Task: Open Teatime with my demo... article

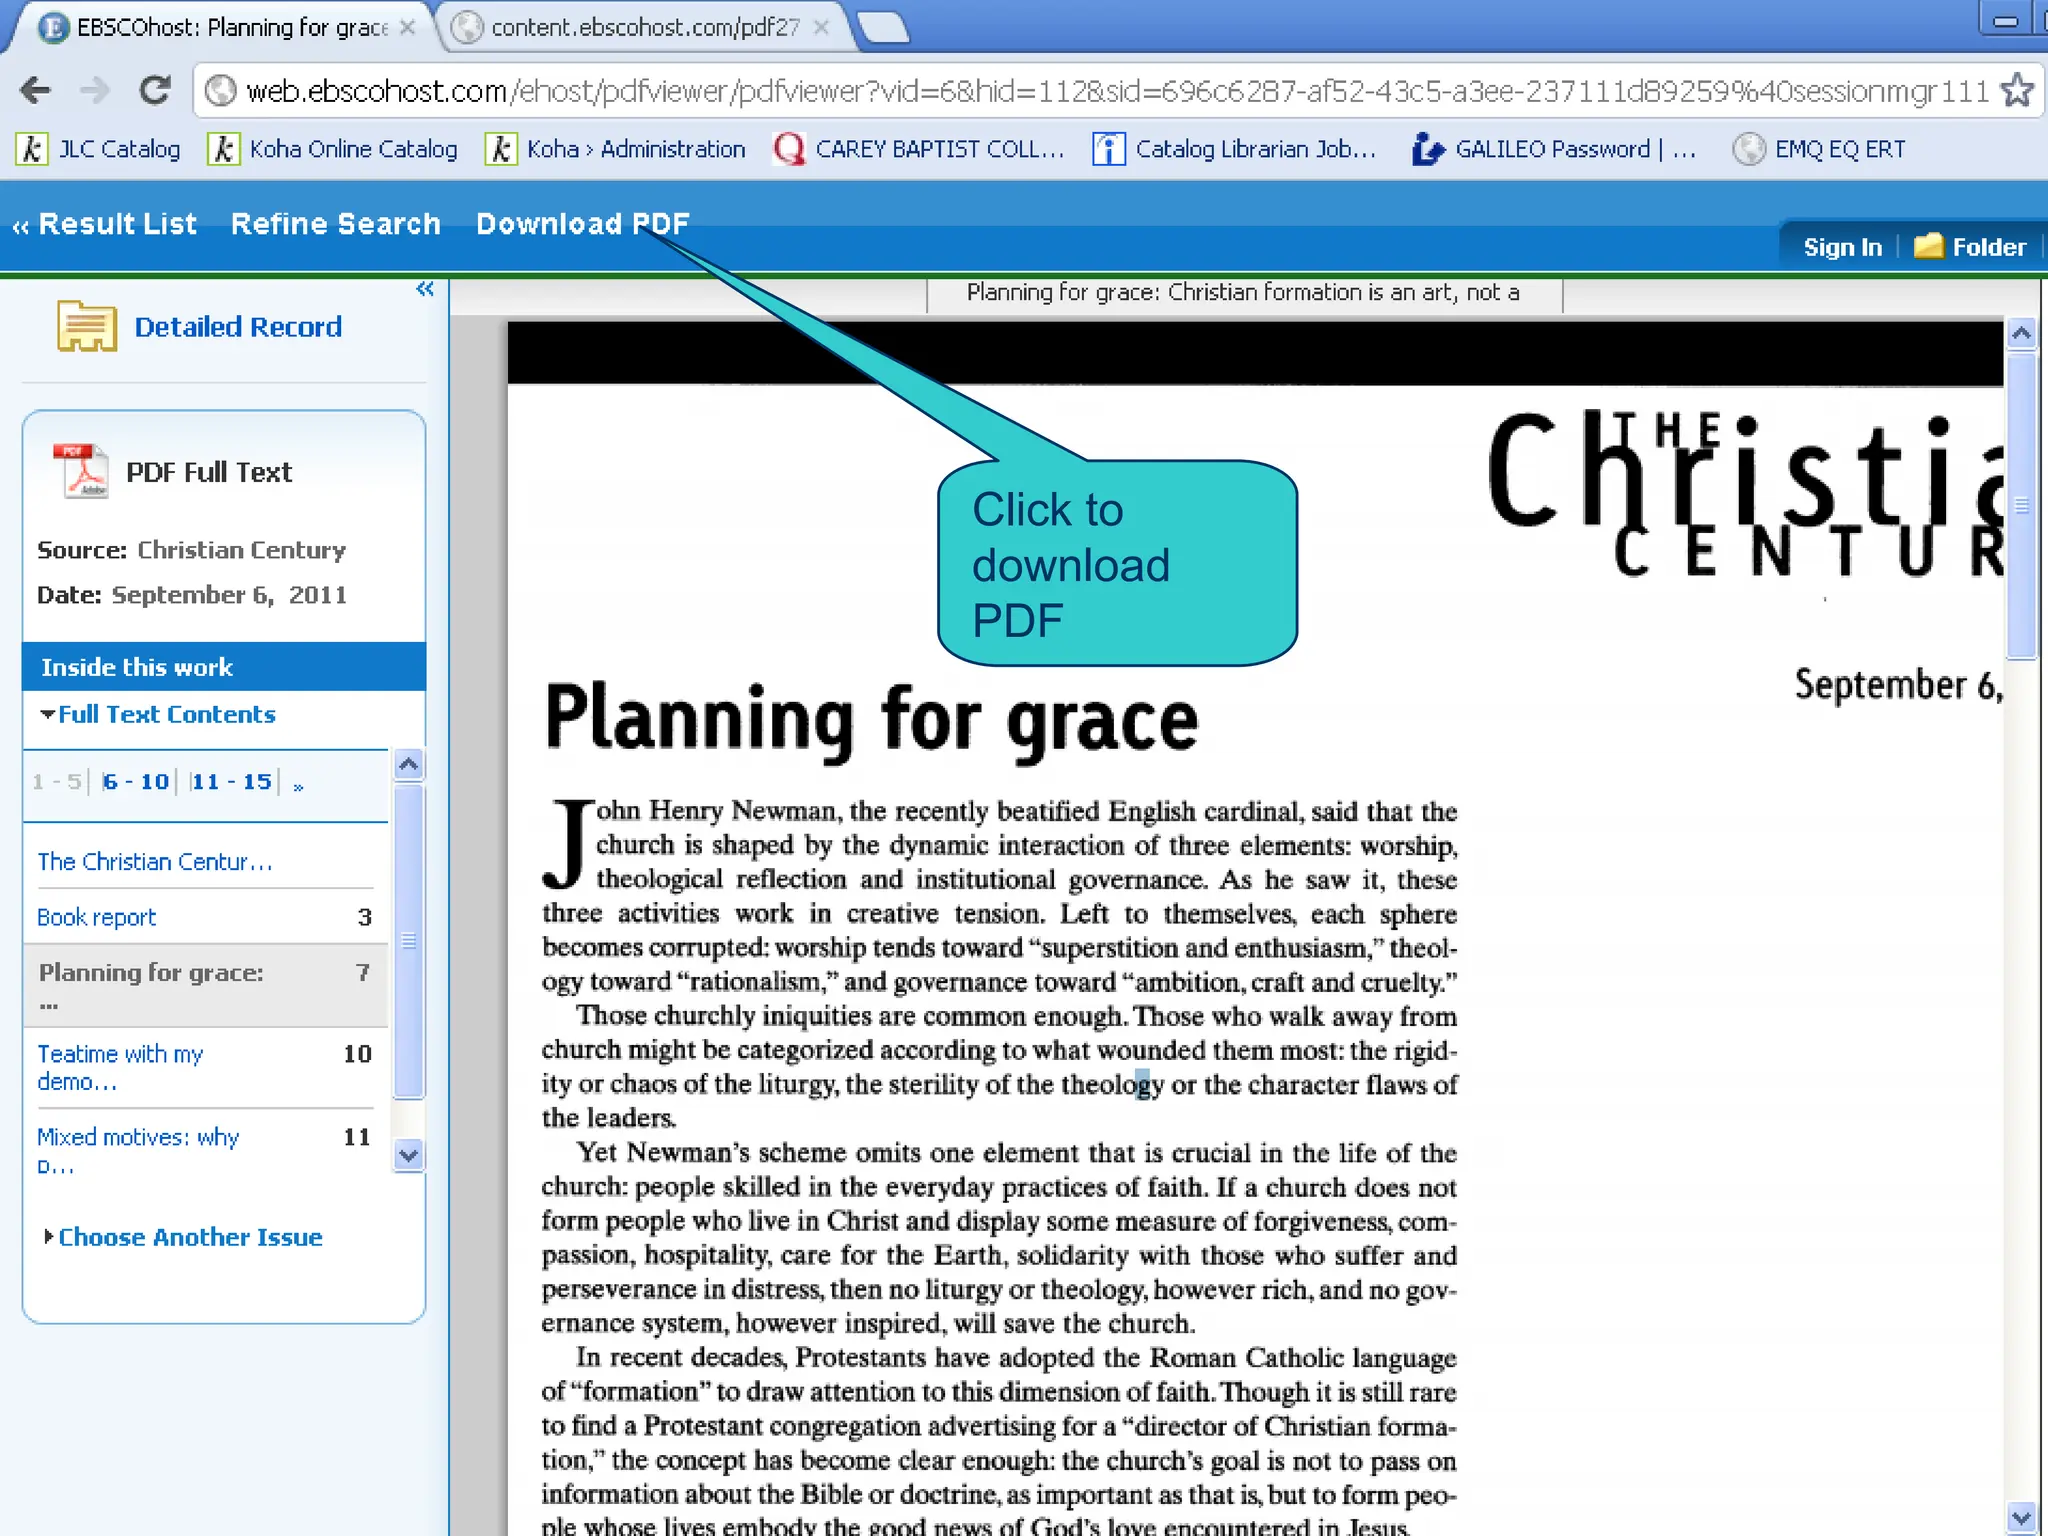Action: [120, 1067]
